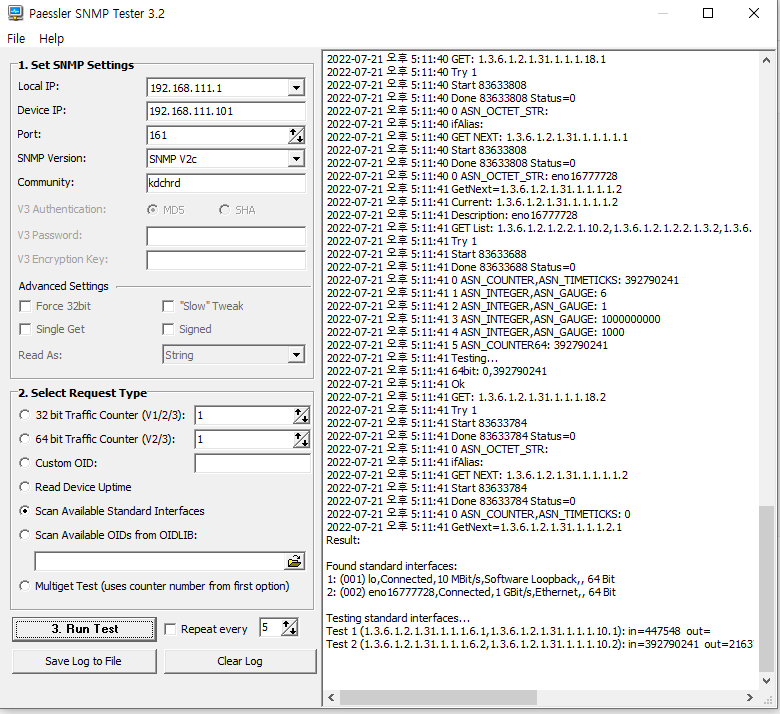Click the Custom OID text field

click(x=253, y=463)
